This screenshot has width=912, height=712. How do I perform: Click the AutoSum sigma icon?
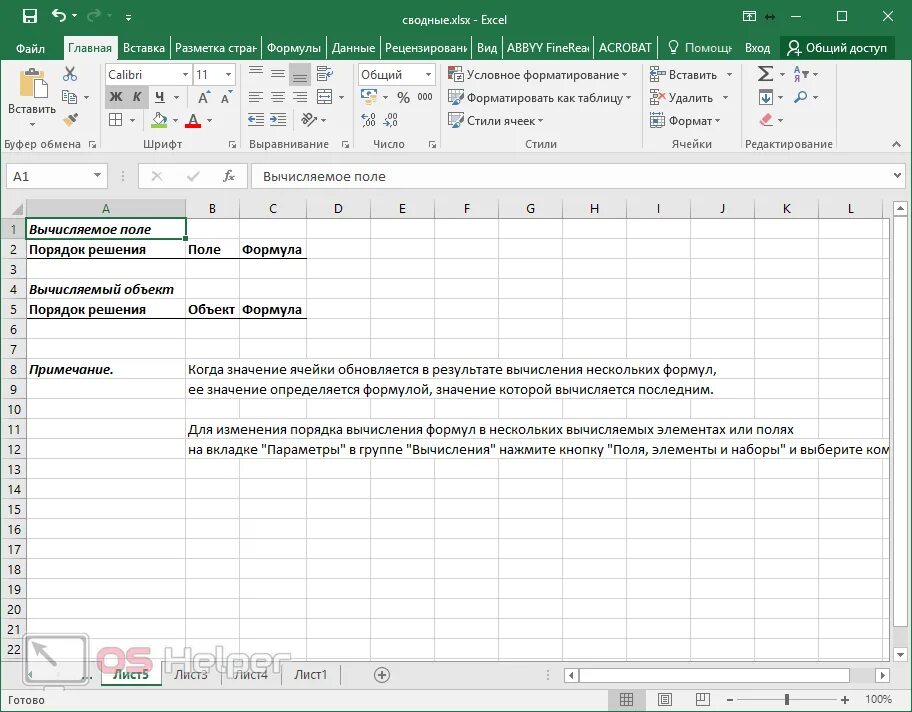765,74
